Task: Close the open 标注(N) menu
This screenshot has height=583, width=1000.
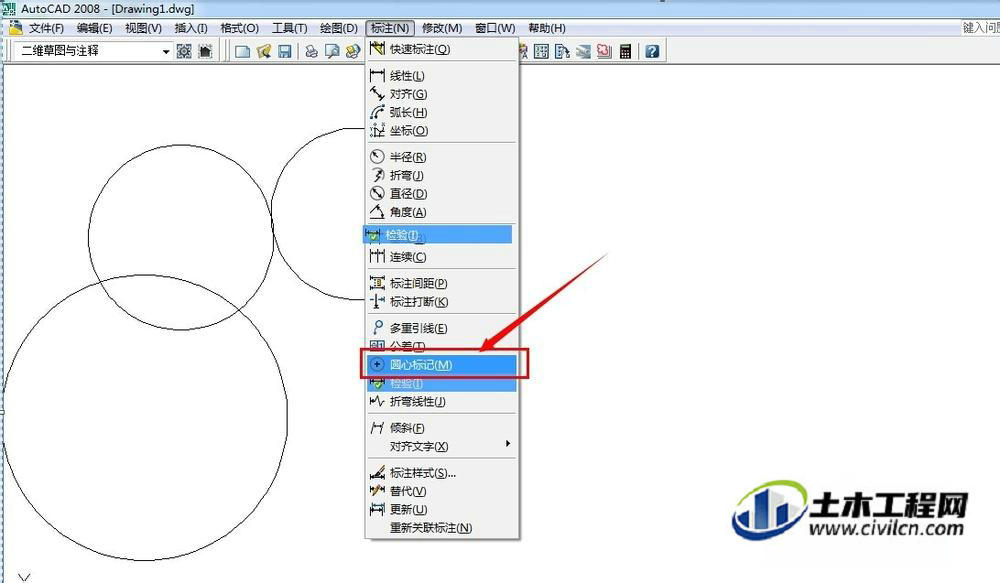Action: point(390,28)
